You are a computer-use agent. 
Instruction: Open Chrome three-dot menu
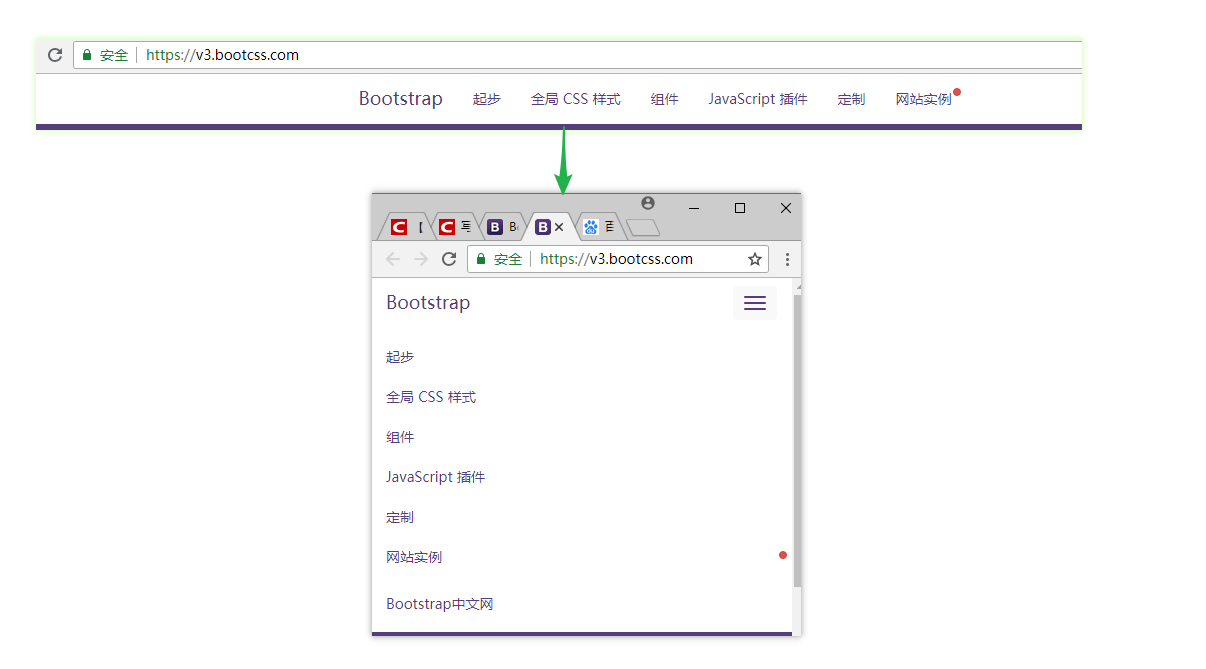[787, 259]
